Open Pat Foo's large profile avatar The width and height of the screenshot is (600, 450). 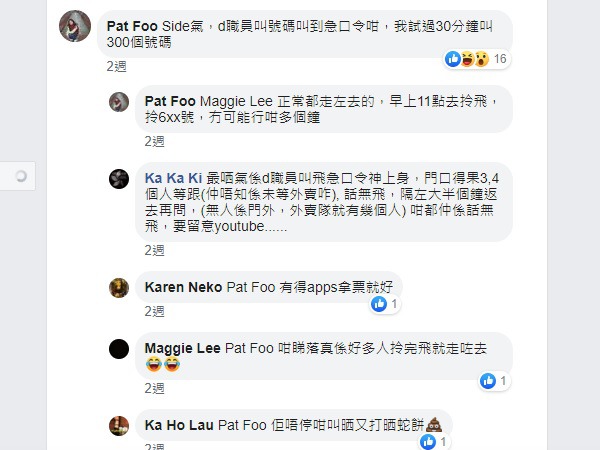[x=75, y=26]
